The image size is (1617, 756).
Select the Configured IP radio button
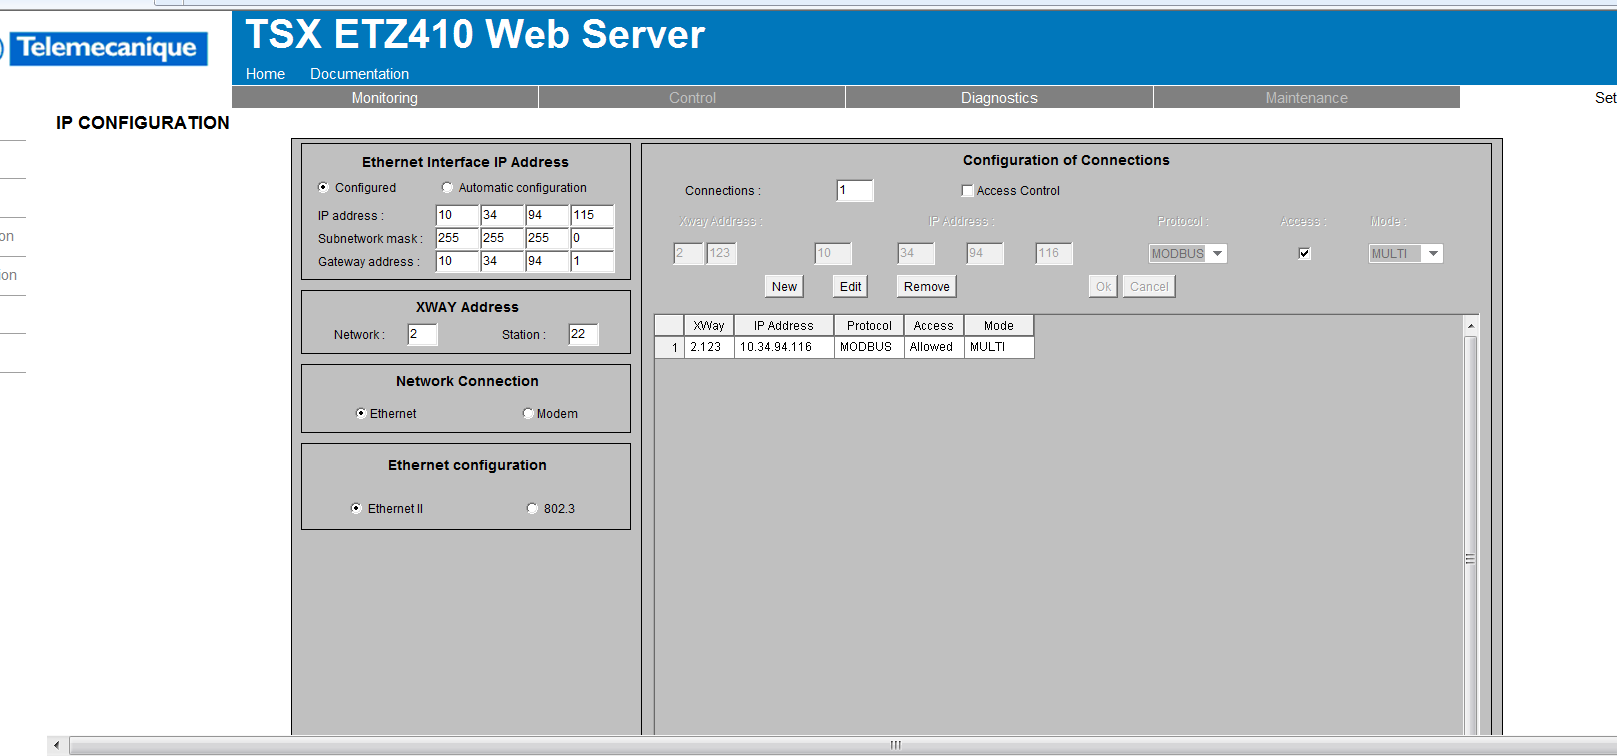[x=323, y=188]
